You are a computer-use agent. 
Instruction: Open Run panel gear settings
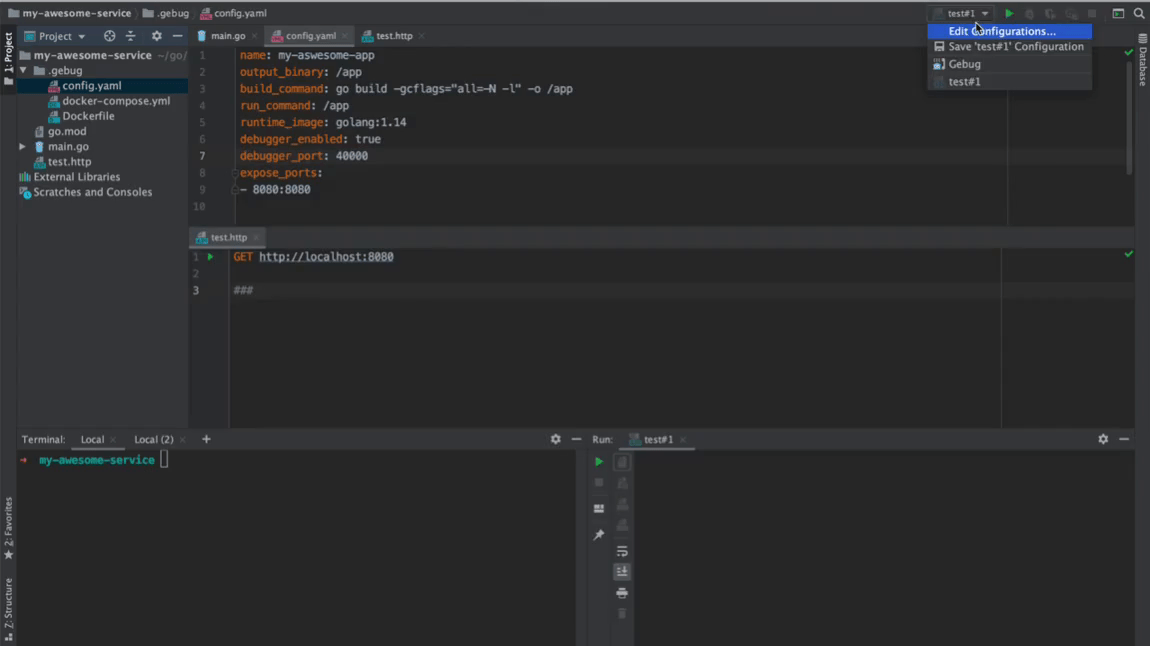coord(1103,439)
